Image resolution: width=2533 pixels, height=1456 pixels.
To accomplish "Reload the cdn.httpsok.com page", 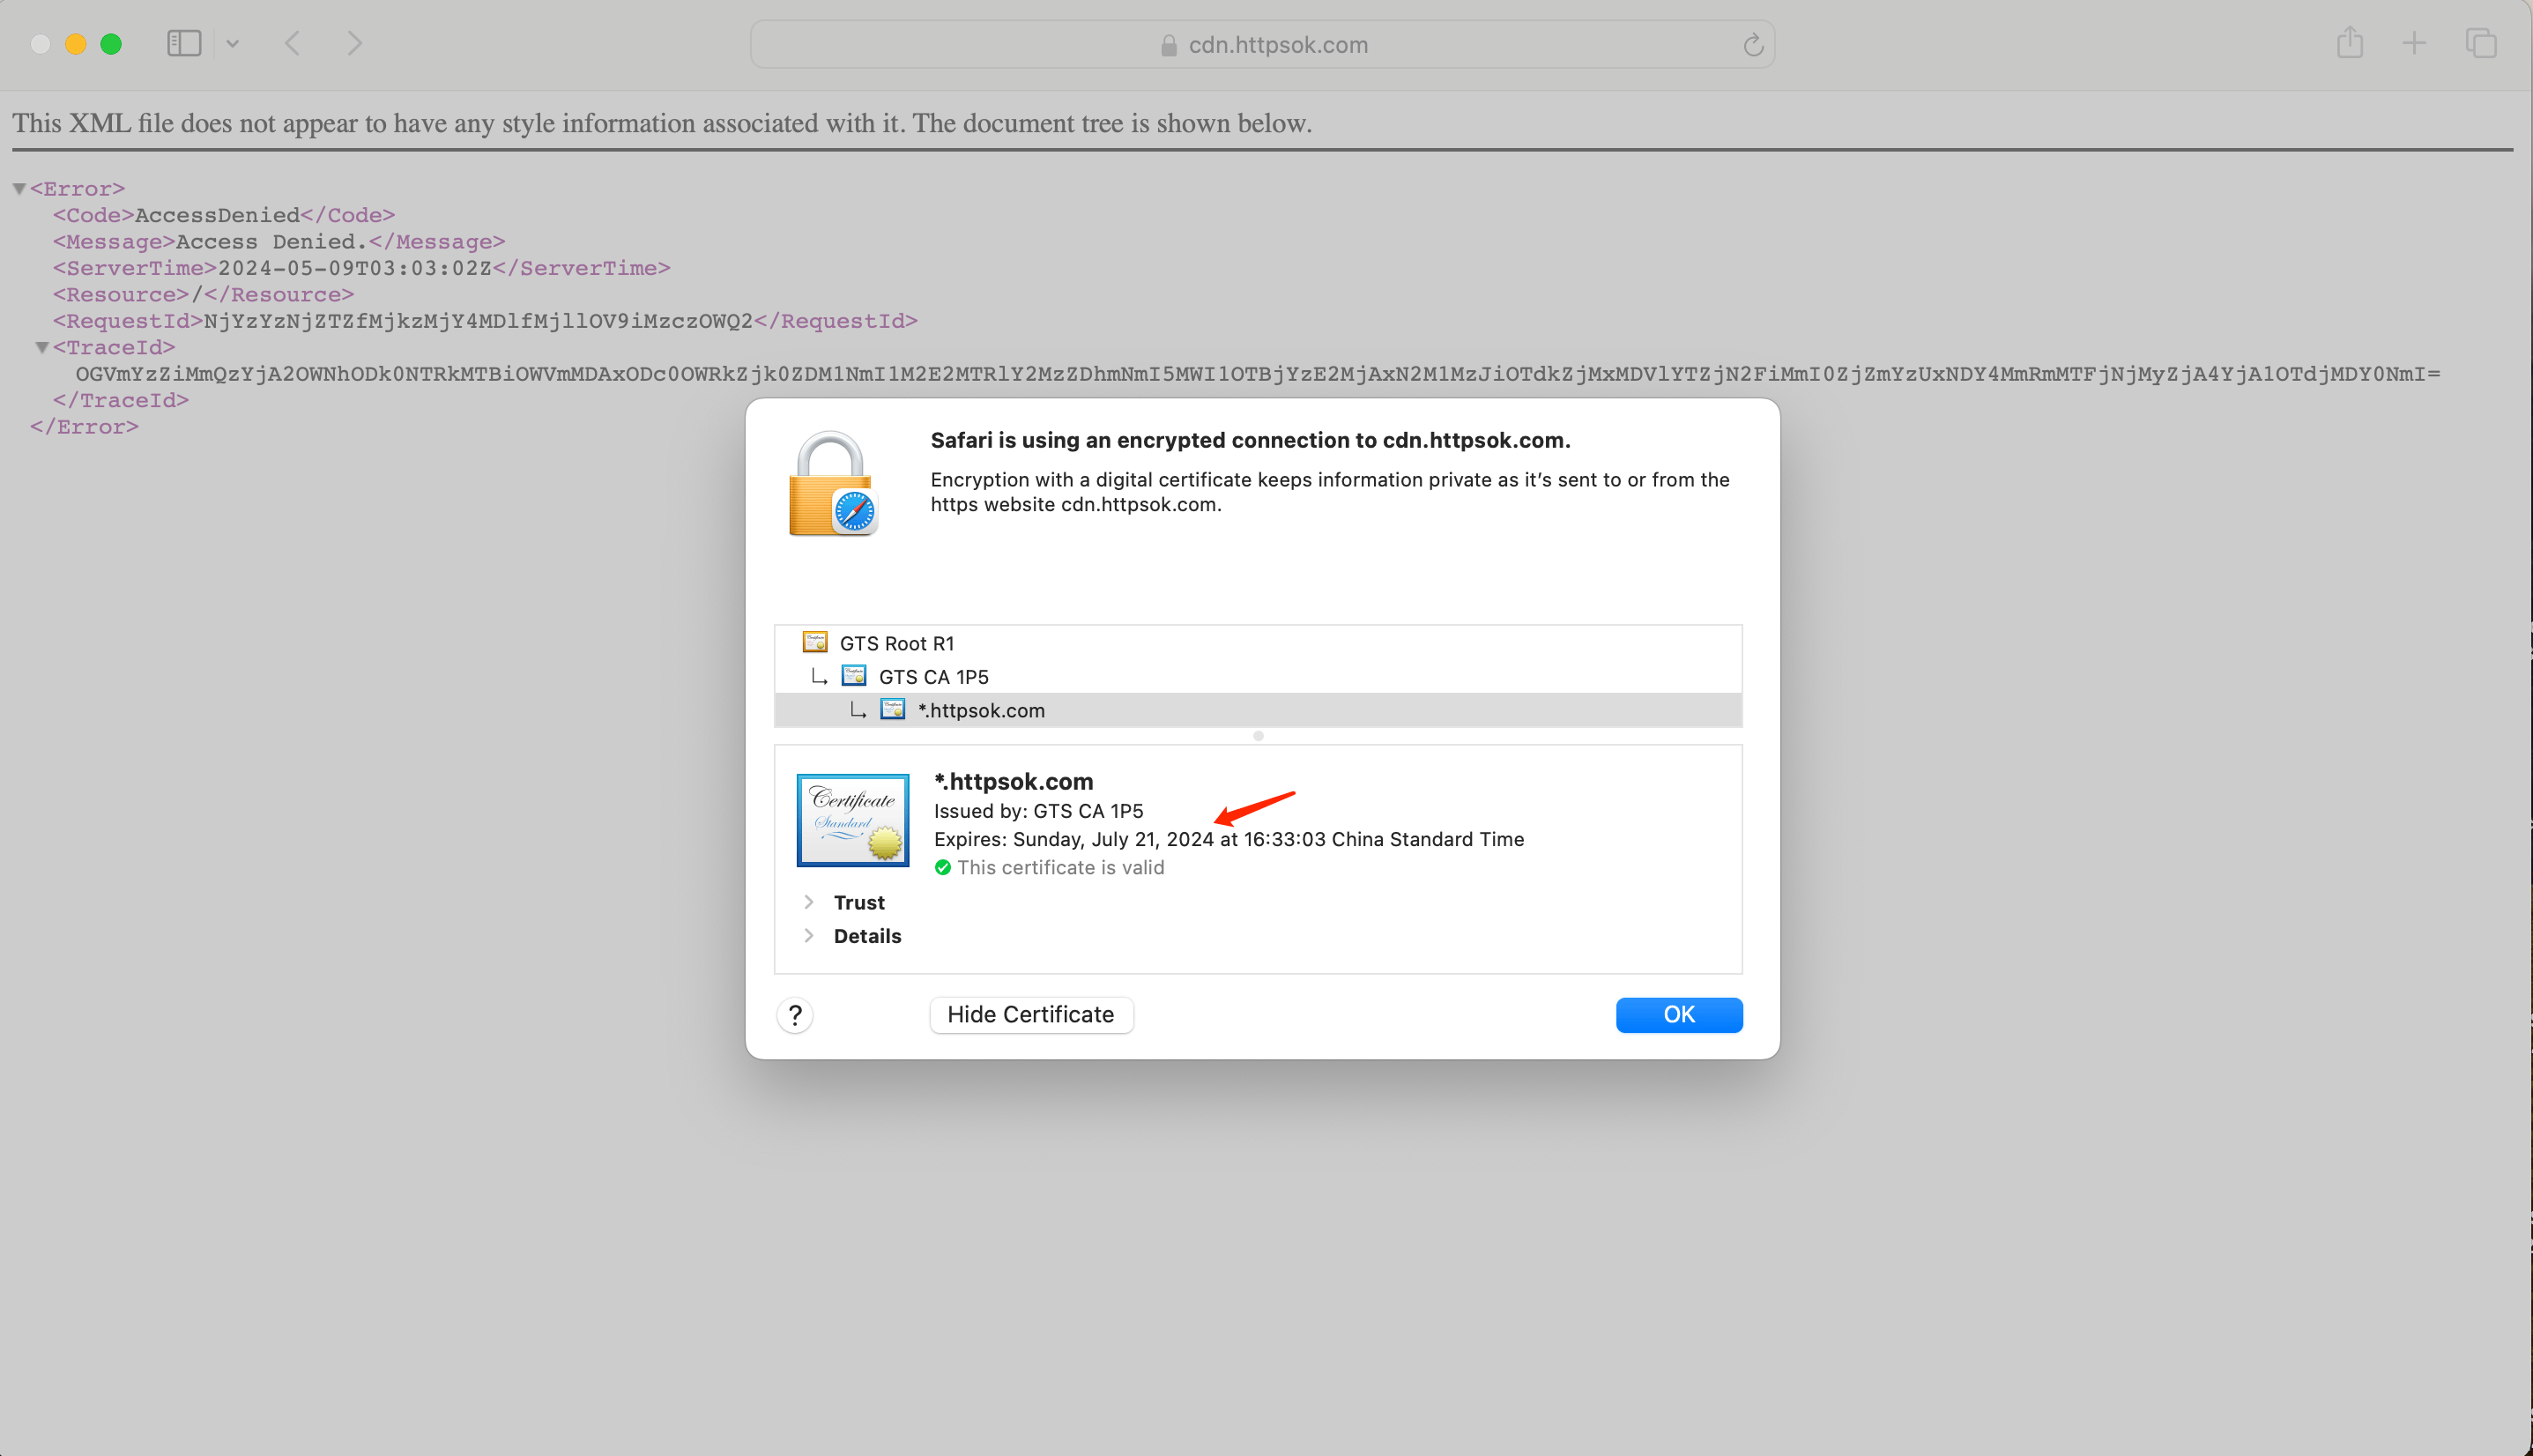I will (x=1752, y=44).
